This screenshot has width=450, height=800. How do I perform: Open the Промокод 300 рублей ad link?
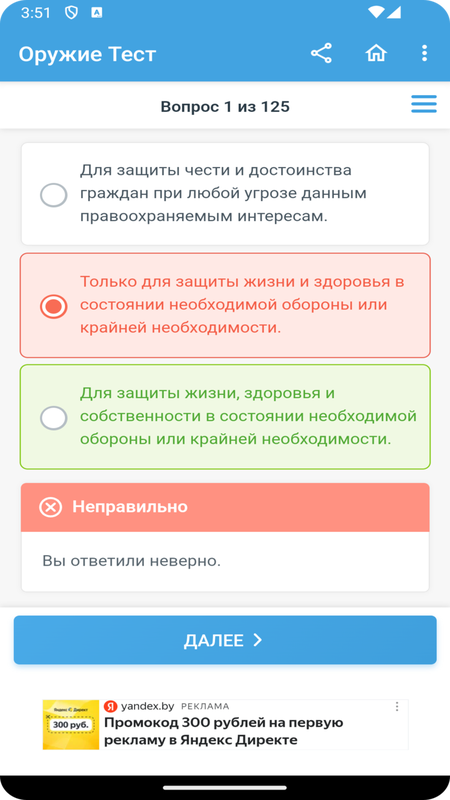224,731
